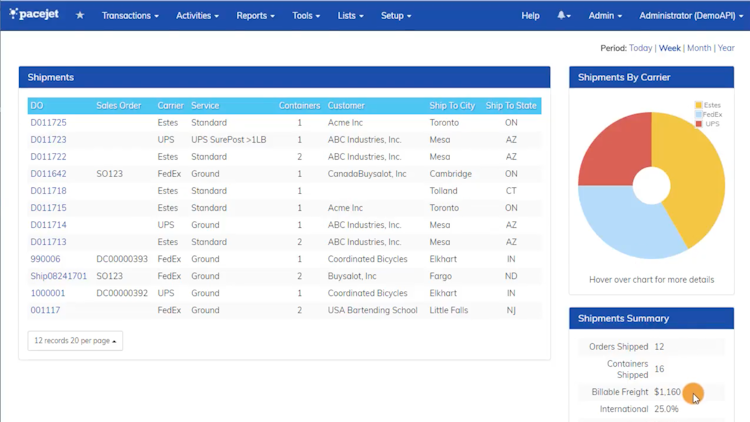Sort by DO column header

coord(37,105)
